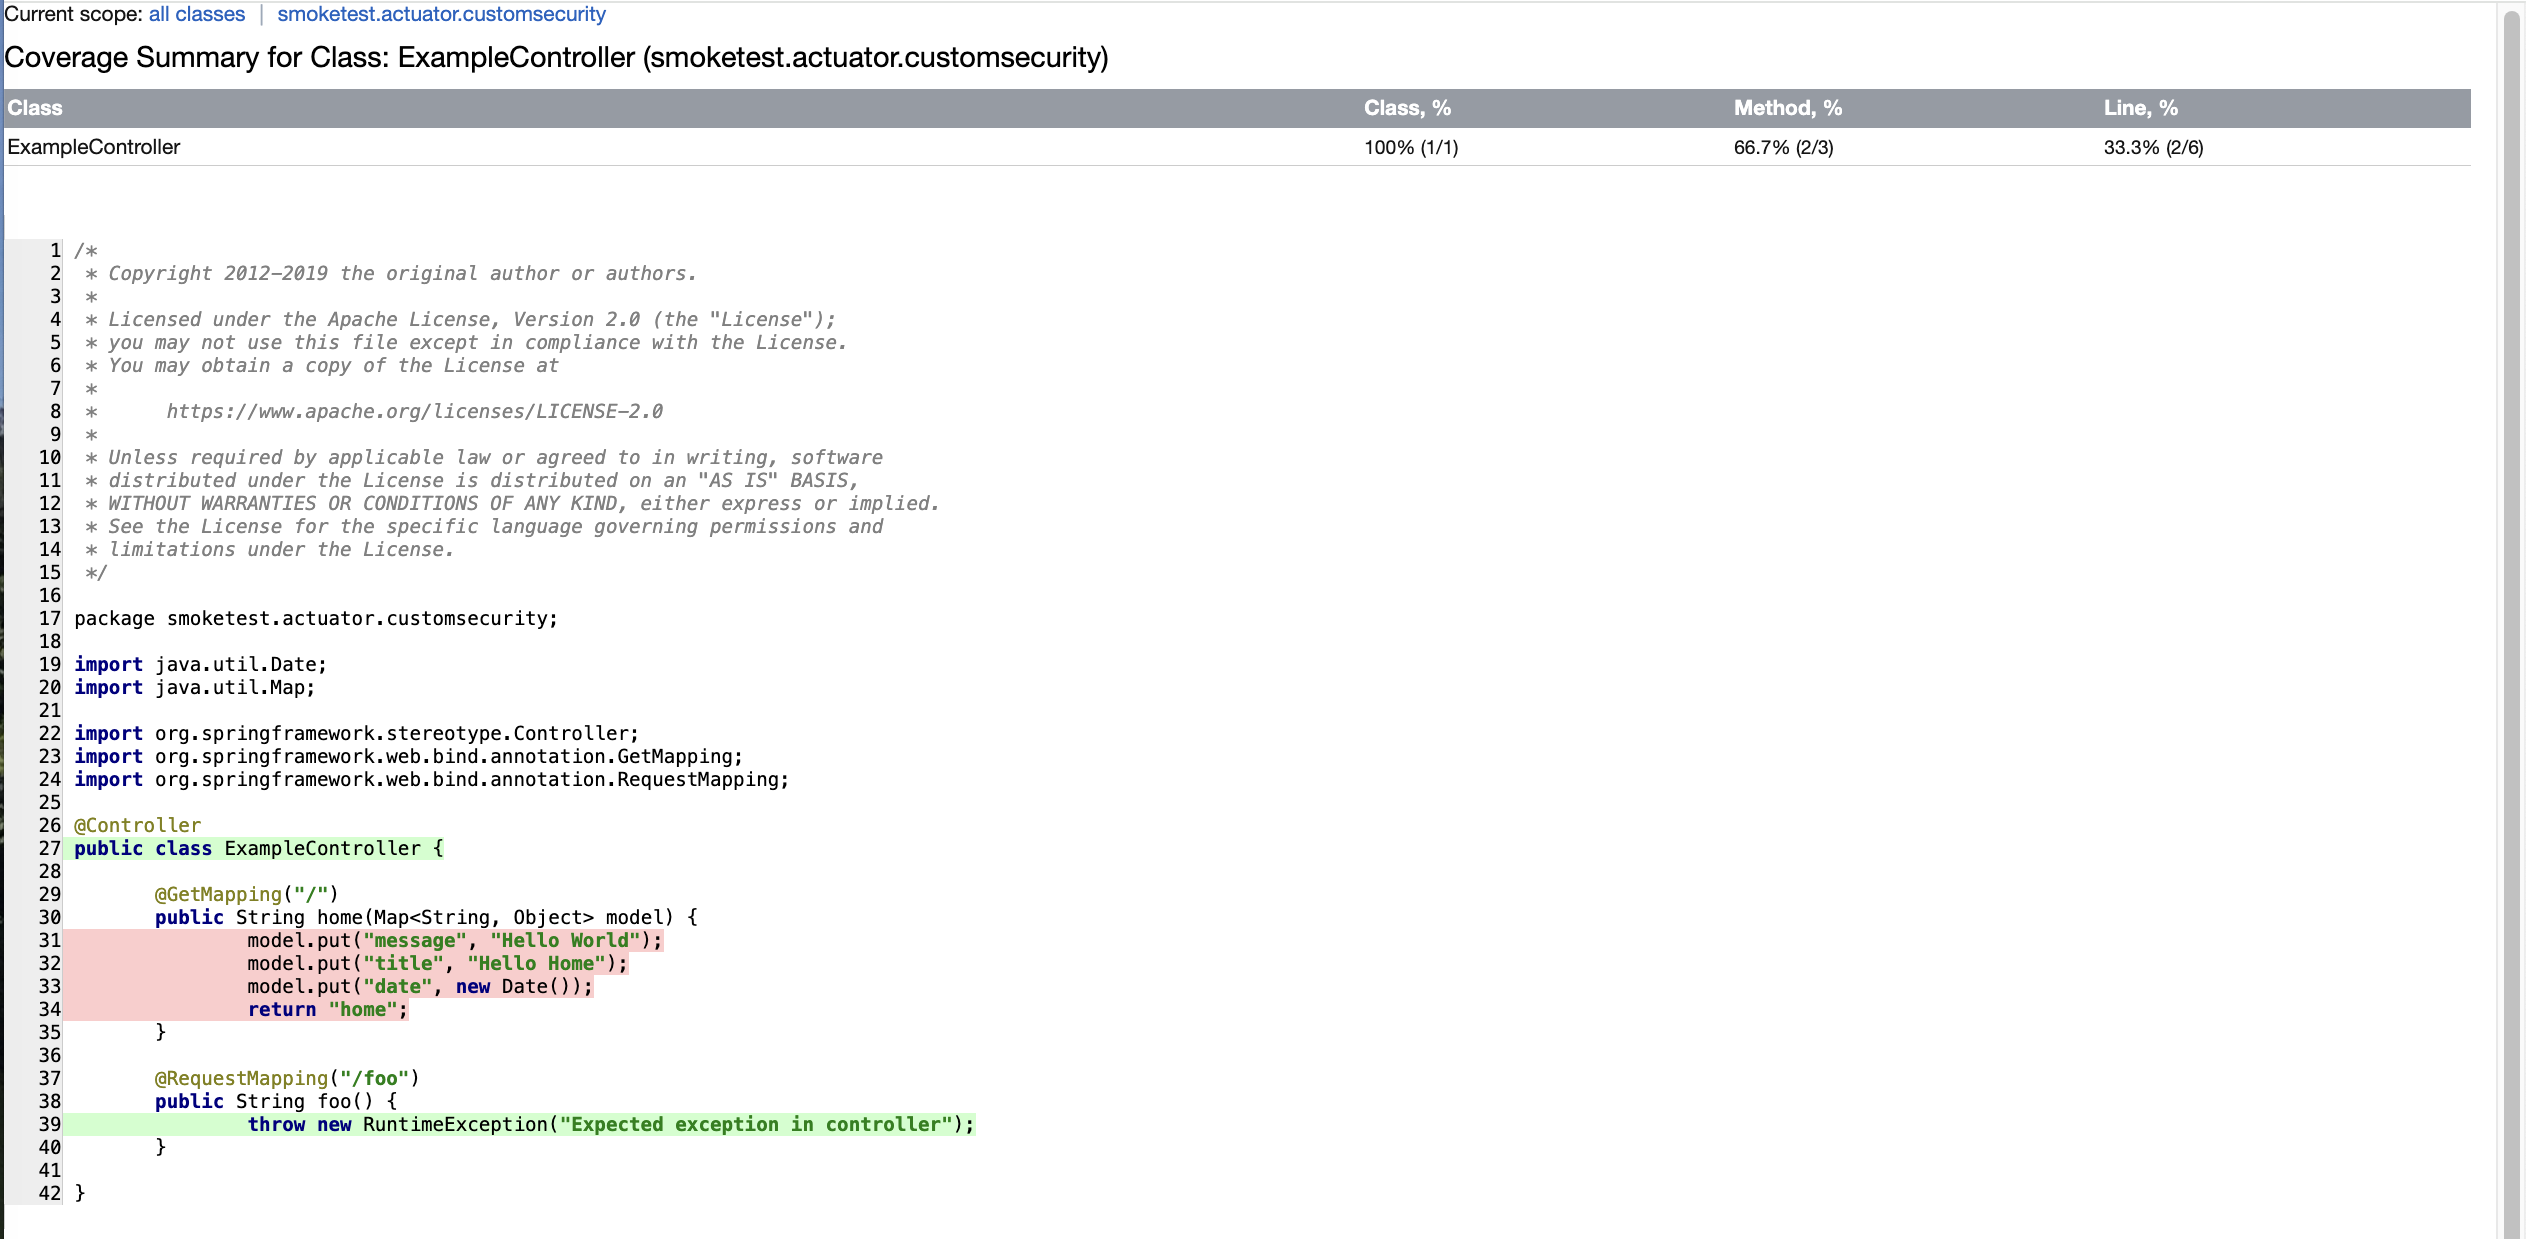Viewport: 2526px width, 1239px height.
Task: Click the 'Method, %' column header
Action: point(1787,108)
